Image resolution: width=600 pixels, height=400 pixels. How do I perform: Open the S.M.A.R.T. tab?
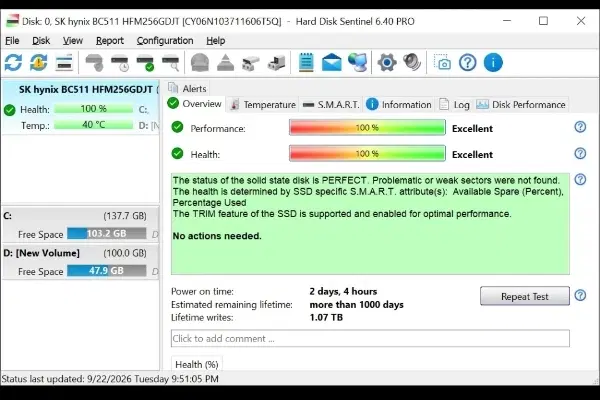click(331, 105)
